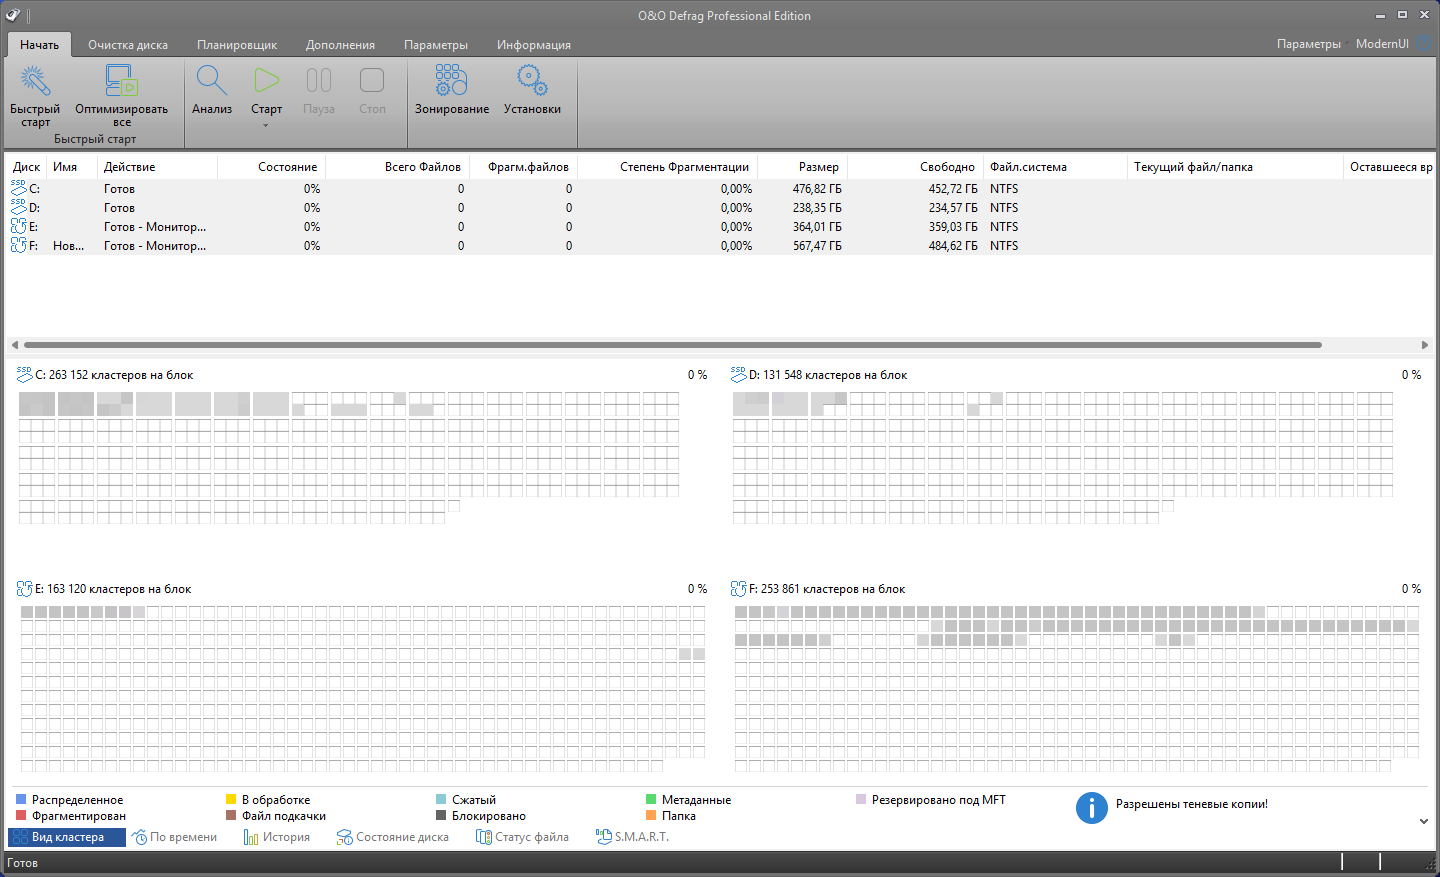This screenshot has height=877, width=1440.
Task: Open the Очистка диска tab
Action: coord(128,45)
